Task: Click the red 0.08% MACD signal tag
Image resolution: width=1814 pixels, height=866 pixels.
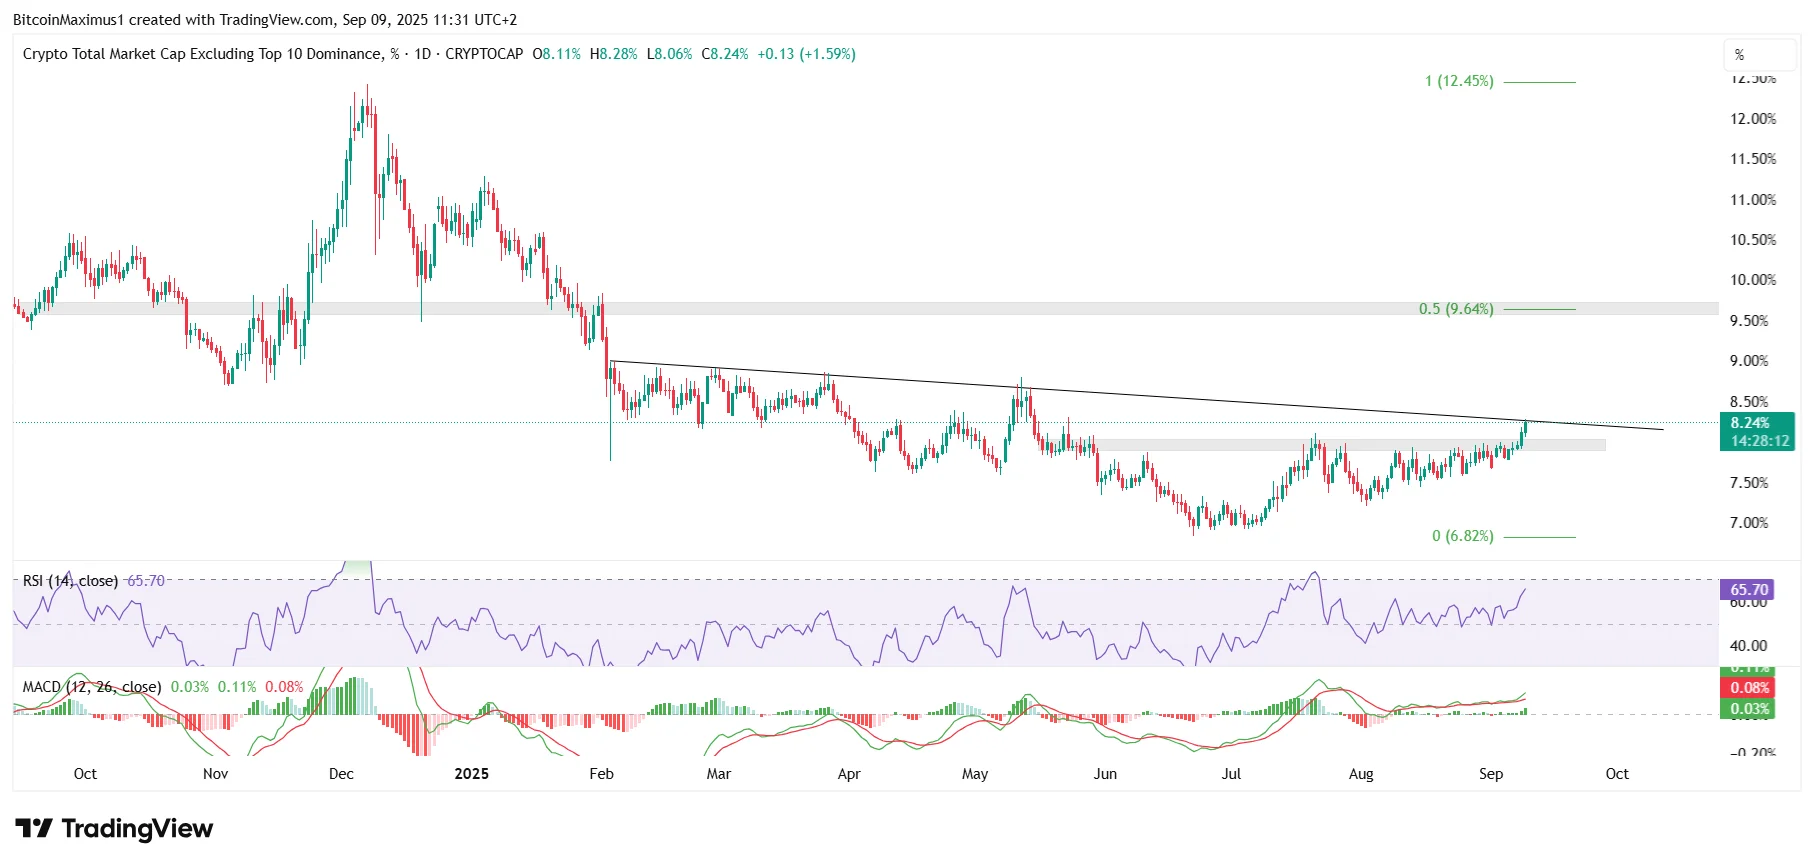Action: 1749,688
